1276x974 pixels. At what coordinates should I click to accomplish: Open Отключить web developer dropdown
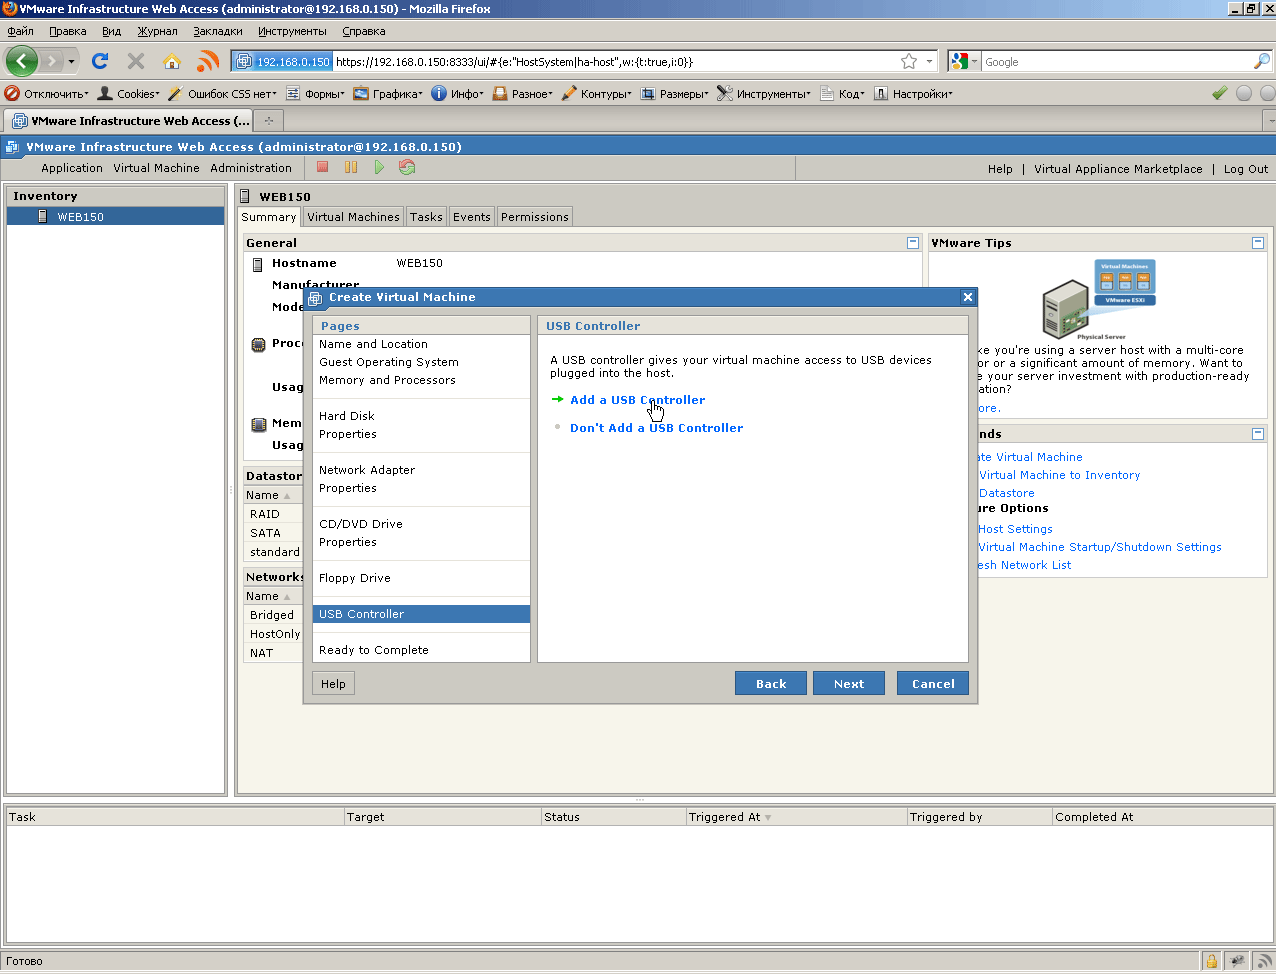tap(47, 94)
